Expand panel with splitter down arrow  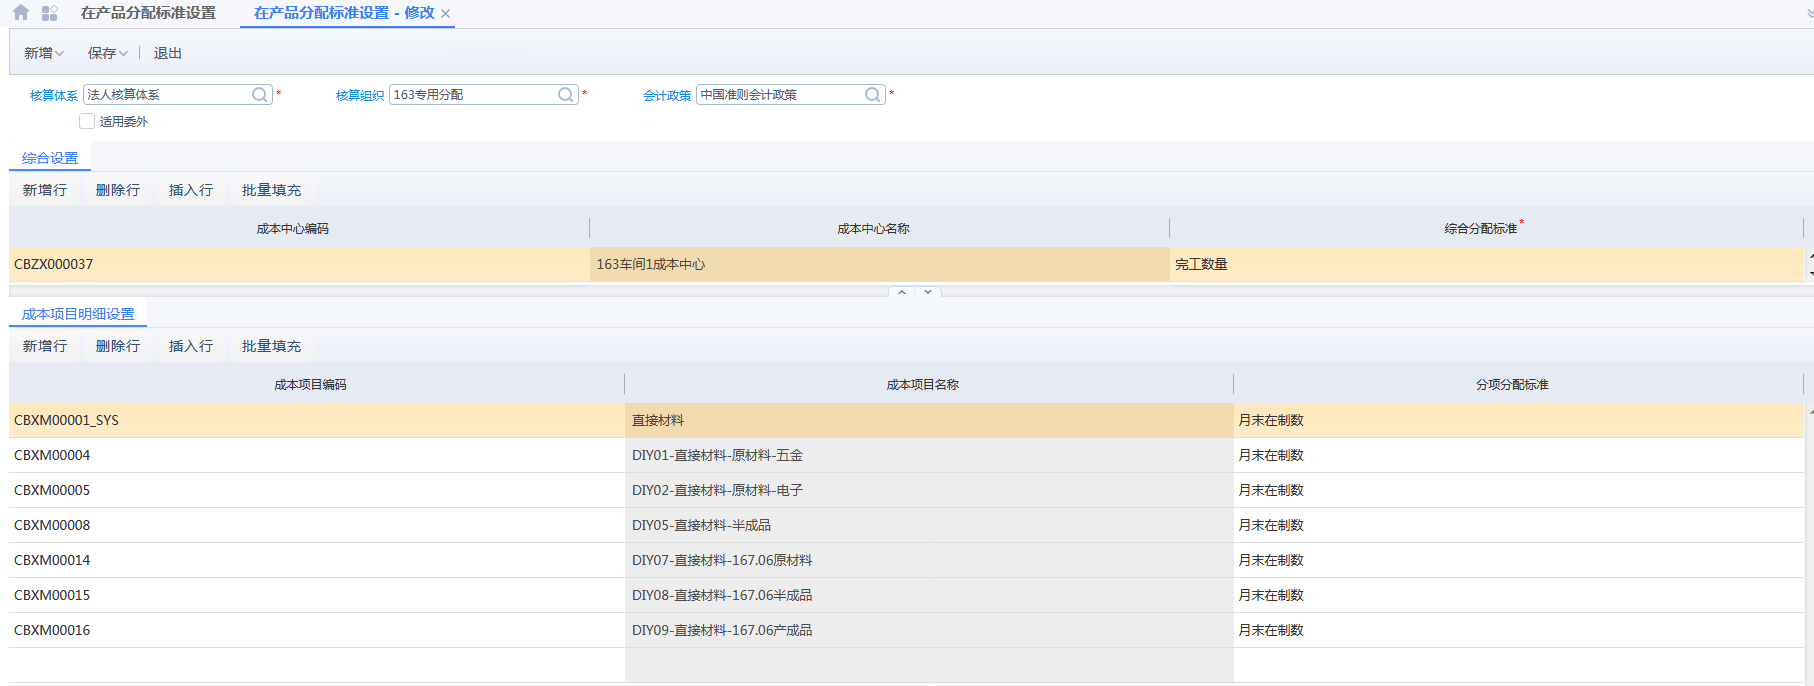click(x=928, y=292)
